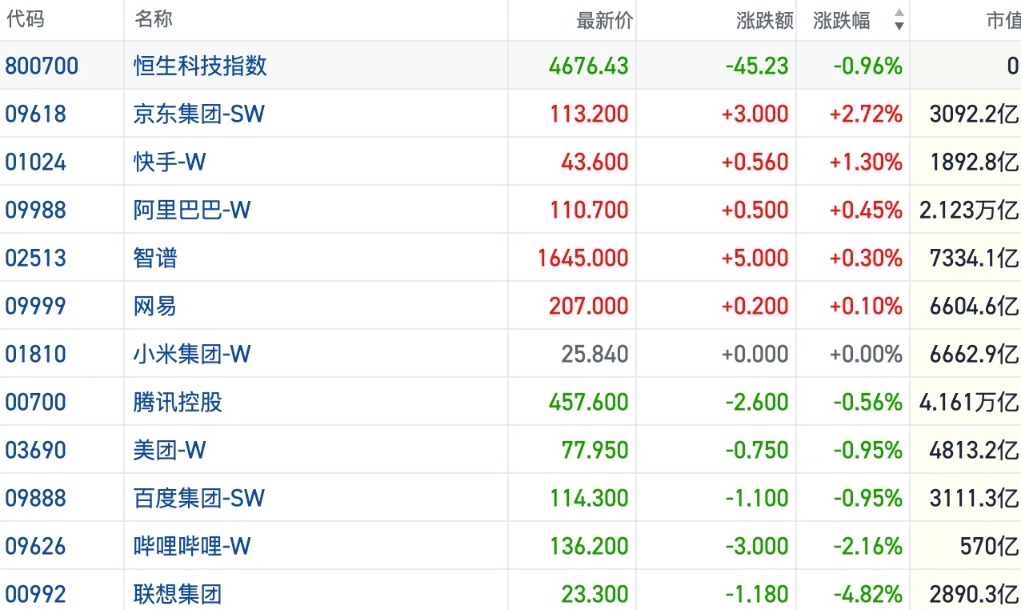This screenshot has height=610, width=1021.
Task: Open 网易 stock entry
Action: pos(155,306)
